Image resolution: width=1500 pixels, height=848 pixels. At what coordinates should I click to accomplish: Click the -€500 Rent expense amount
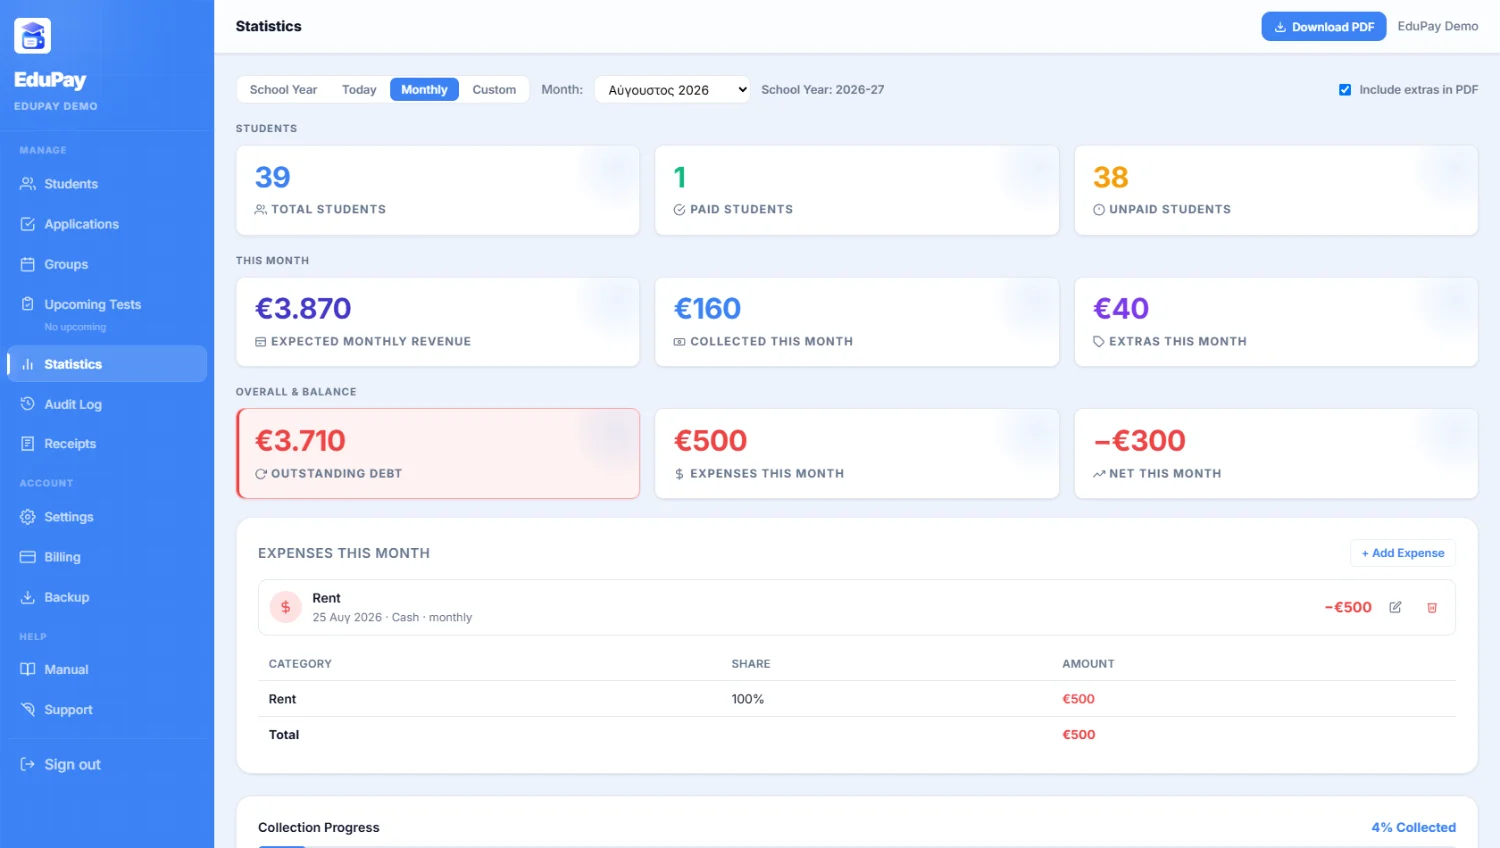[x=1348, y=607]
